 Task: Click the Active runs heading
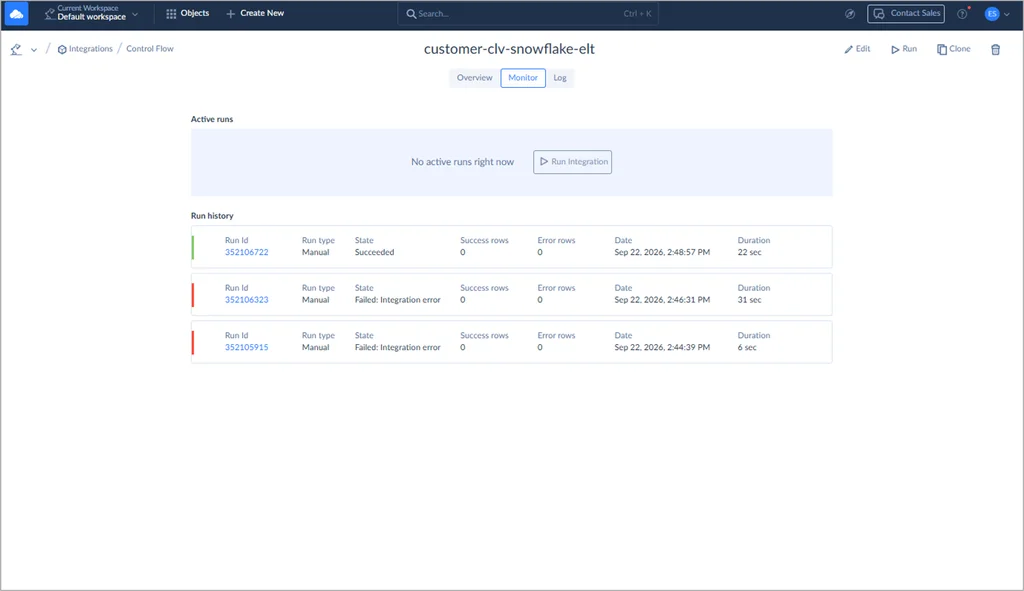(212, 119)
